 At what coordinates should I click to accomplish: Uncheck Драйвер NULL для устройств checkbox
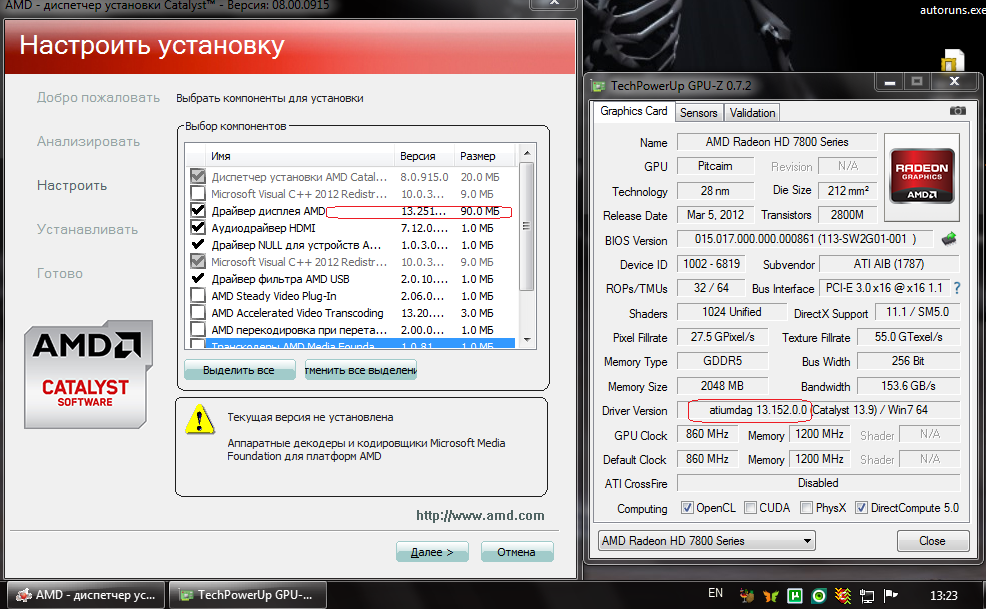[x=198, y=244]
